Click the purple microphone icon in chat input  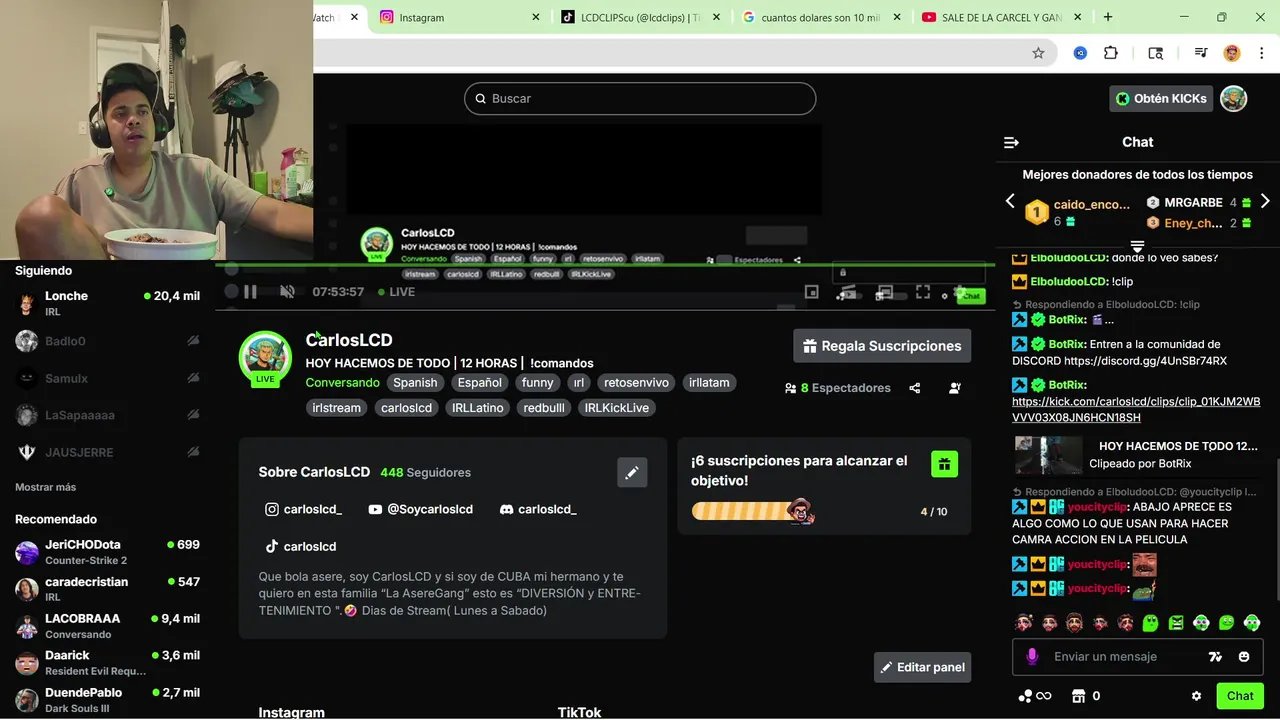tap(1032, 657)
